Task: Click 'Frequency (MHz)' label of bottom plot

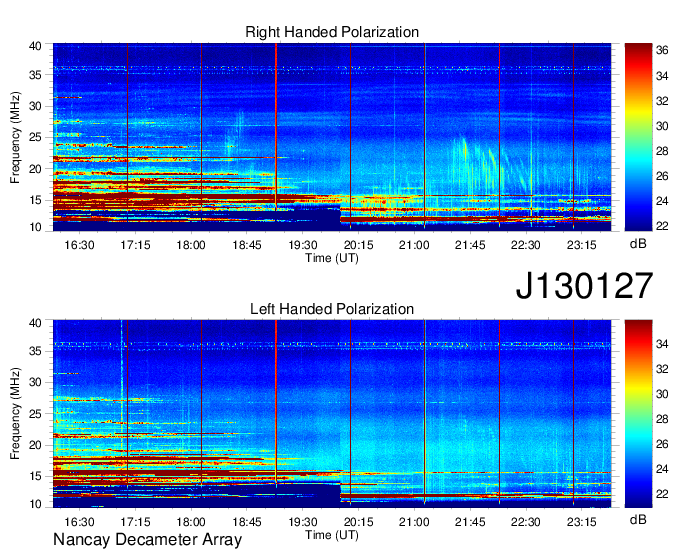Action: 15,414
